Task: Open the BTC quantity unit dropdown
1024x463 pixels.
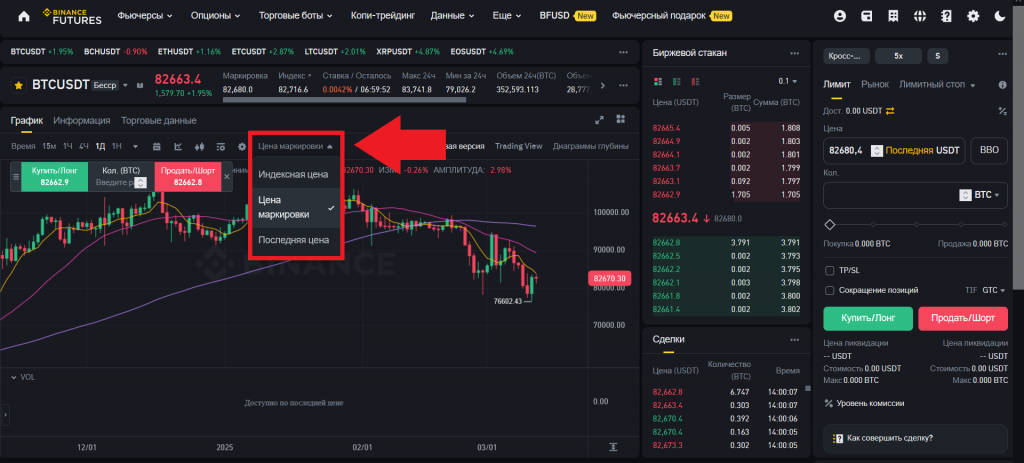Action: [987, 195]
